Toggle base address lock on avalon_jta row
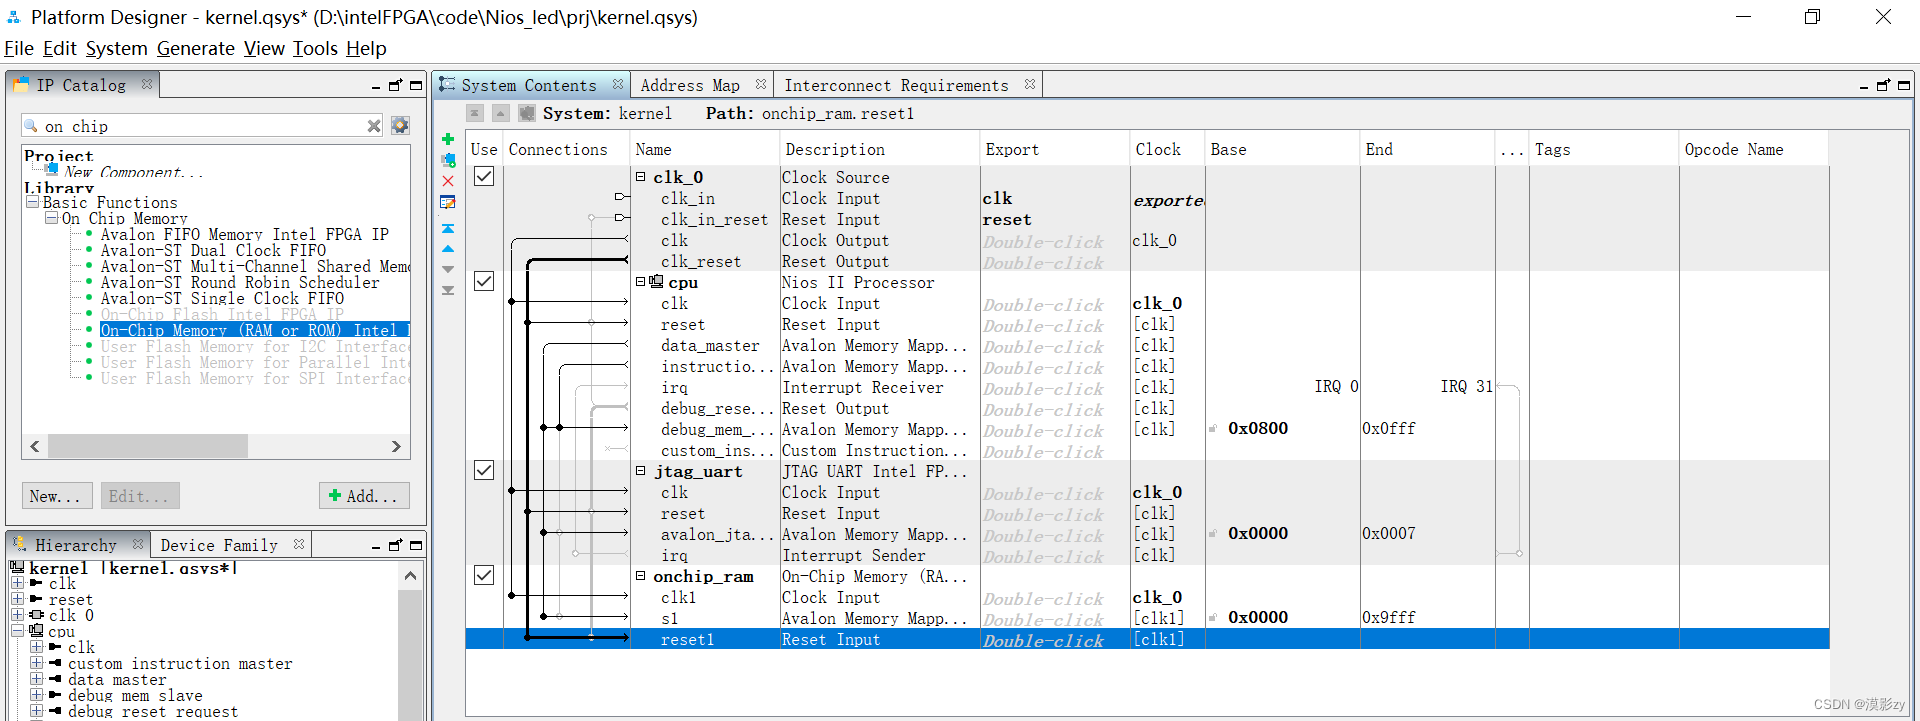The width and height of the screenshot is (1920, 721). [x=1213, y=534]
